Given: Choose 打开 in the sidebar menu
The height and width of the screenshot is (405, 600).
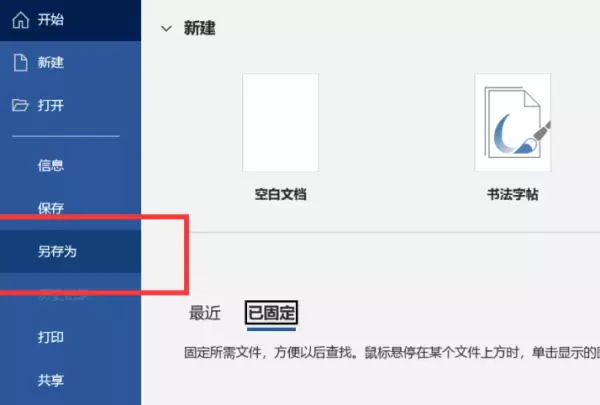Looking at the screenshot, I should pyautogui.click(x=70, y=105).
